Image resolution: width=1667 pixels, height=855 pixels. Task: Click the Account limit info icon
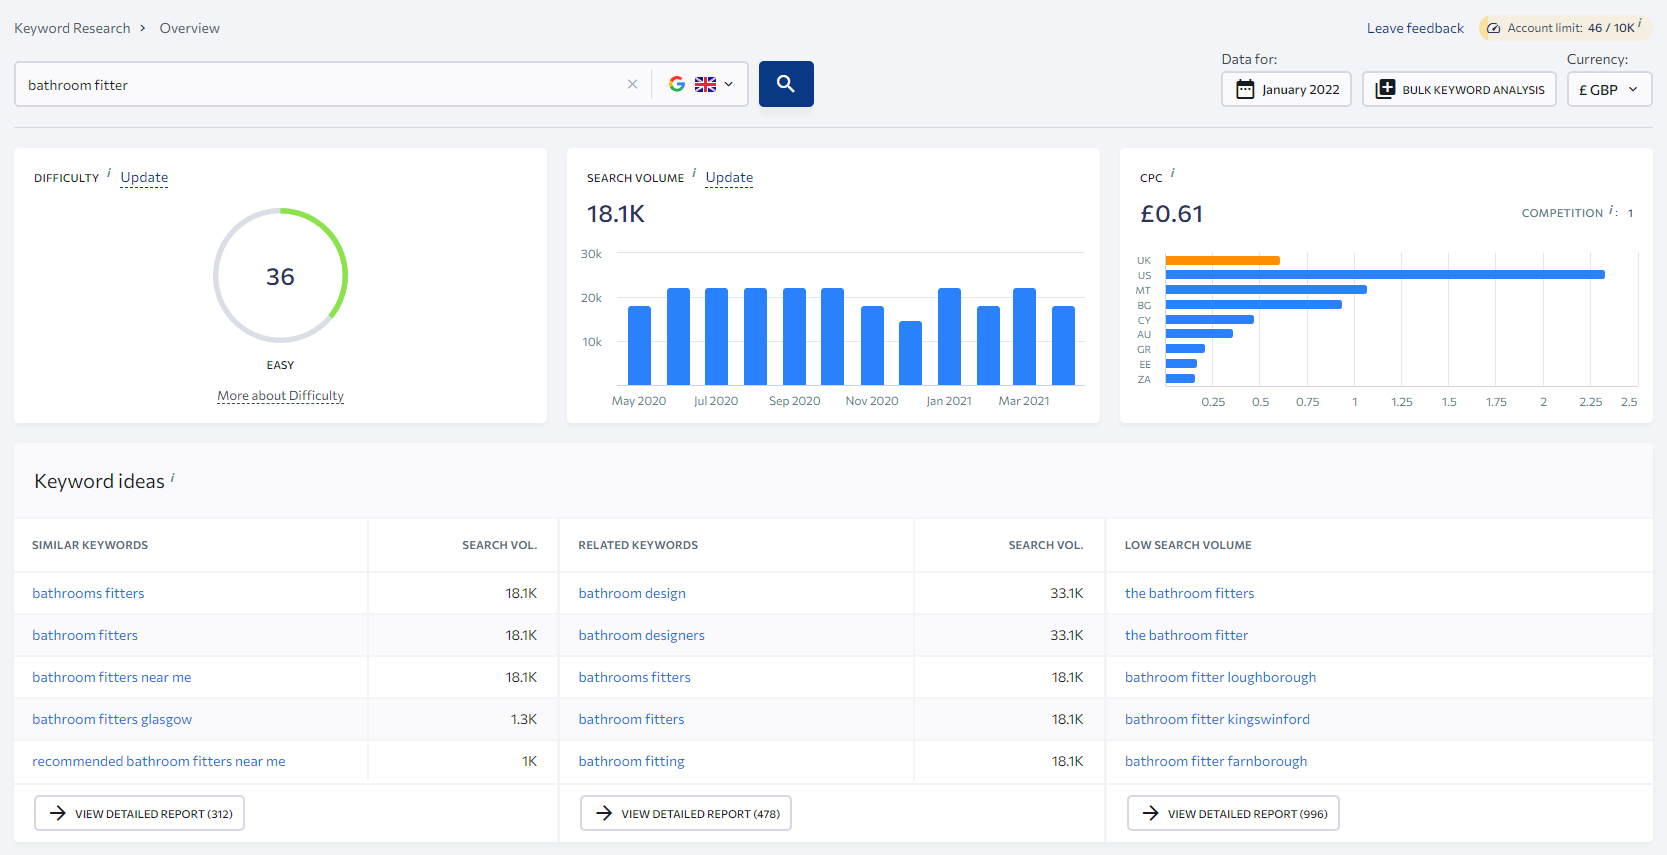[1640, 24]
